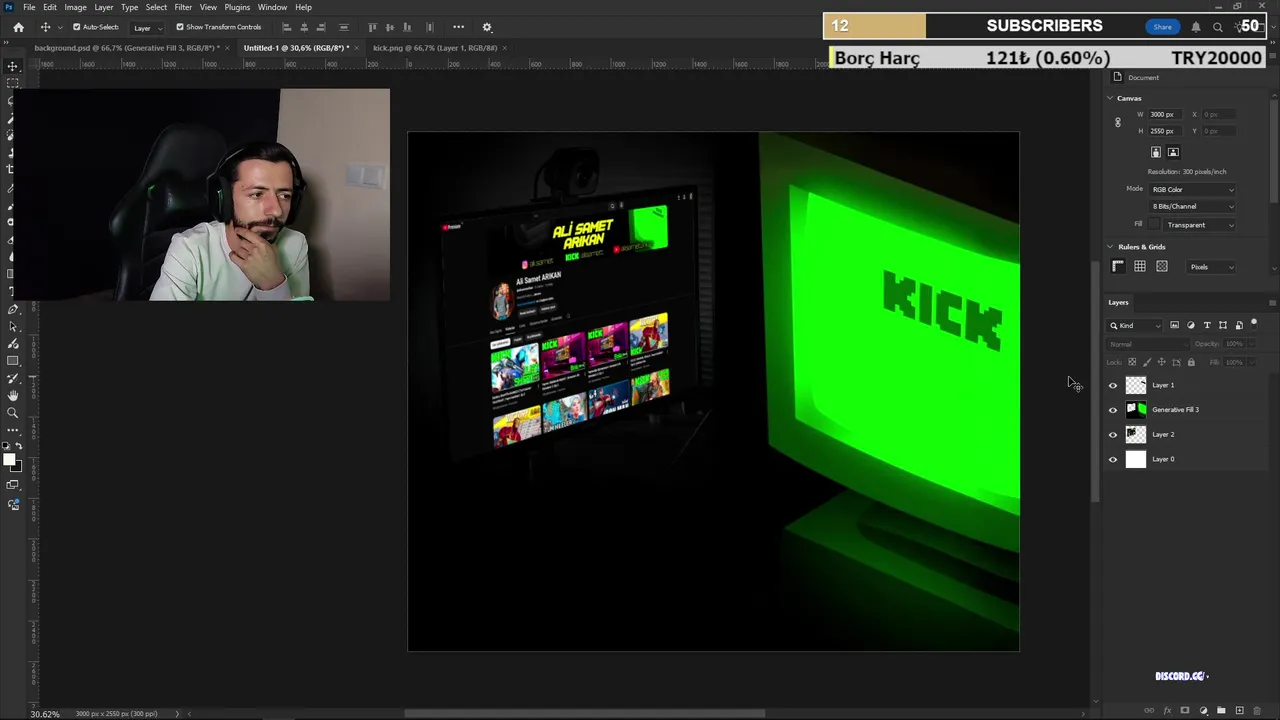Screen dimensions: 1280x720
Task: Toggle the grid icon in Rulers & Grids
Action: (1140, 267)
